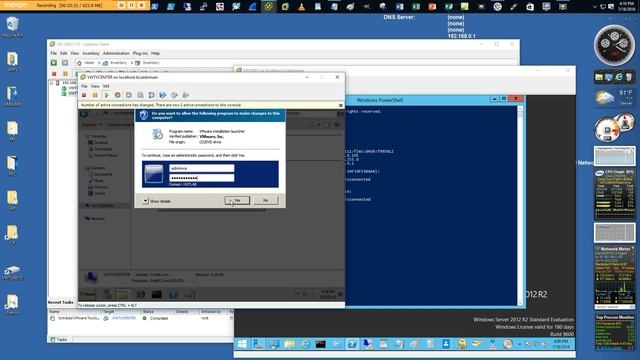Focus the UAC password field
Viewport: 640px width, 360px height.
202,178
